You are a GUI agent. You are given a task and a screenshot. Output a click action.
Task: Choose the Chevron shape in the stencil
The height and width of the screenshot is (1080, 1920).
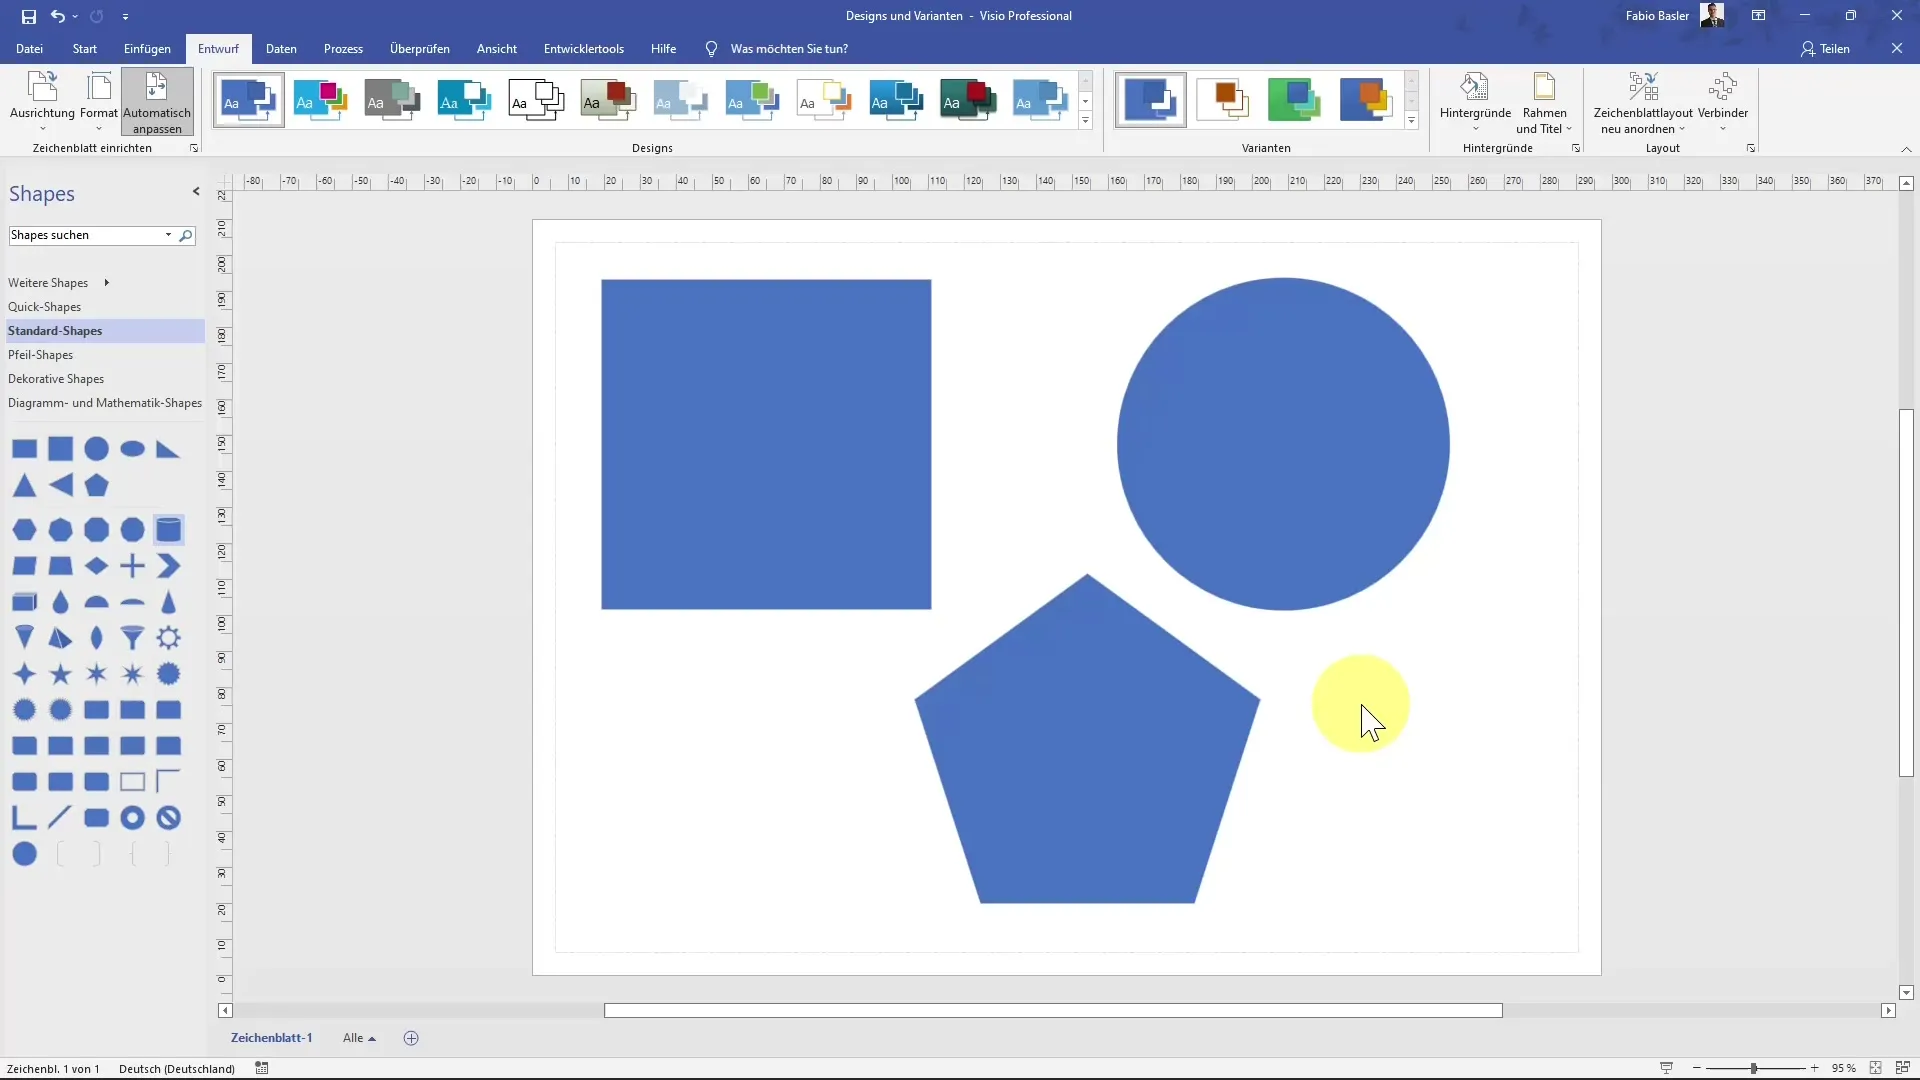coord(168,566)
